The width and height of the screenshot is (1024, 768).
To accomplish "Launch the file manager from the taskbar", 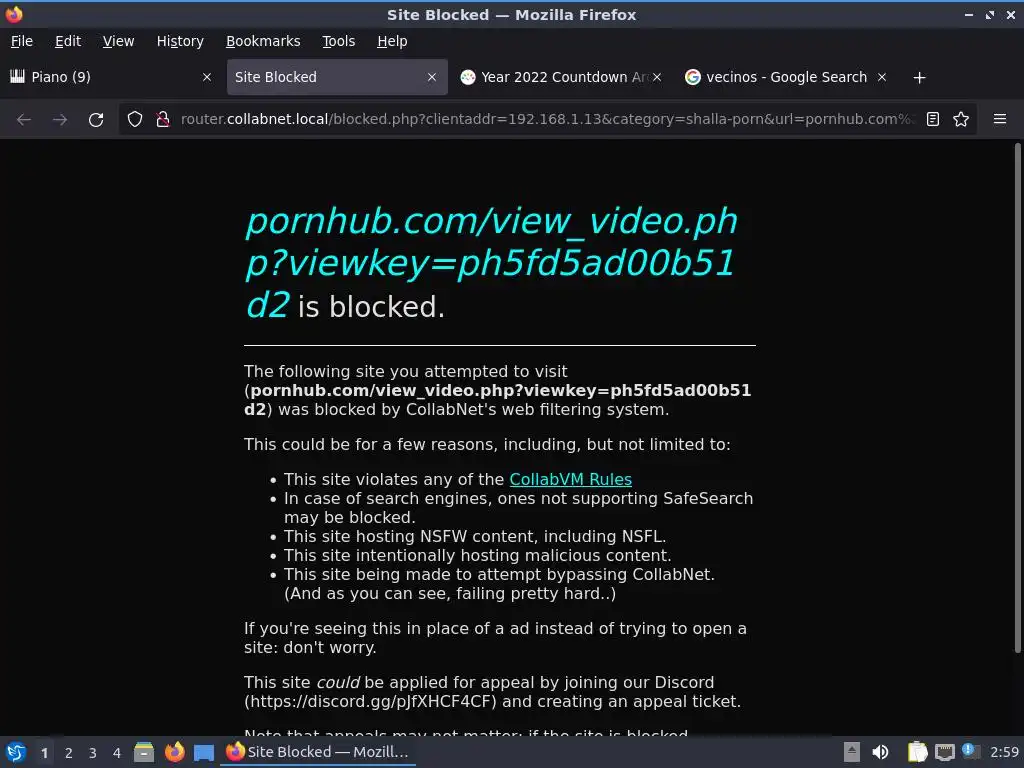I will pyautogui.click(x=144, y=752).
